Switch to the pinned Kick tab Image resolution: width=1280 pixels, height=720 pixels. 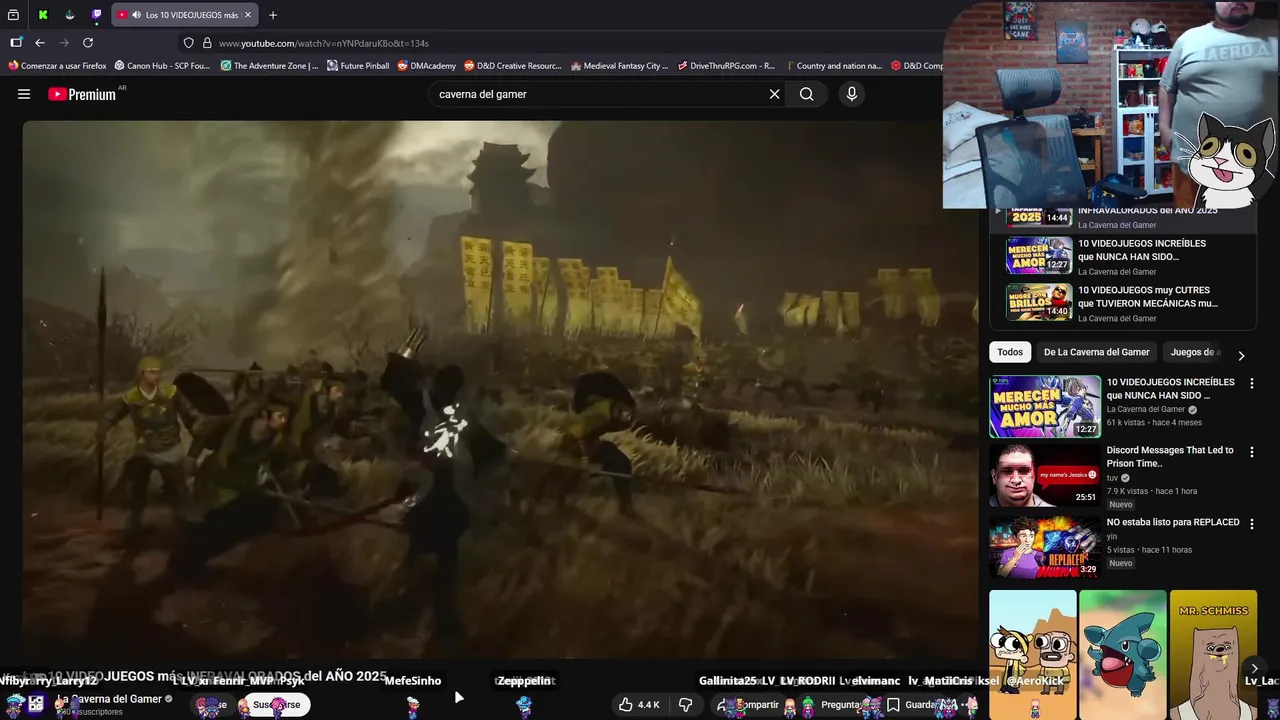click(x=43, y=15)
